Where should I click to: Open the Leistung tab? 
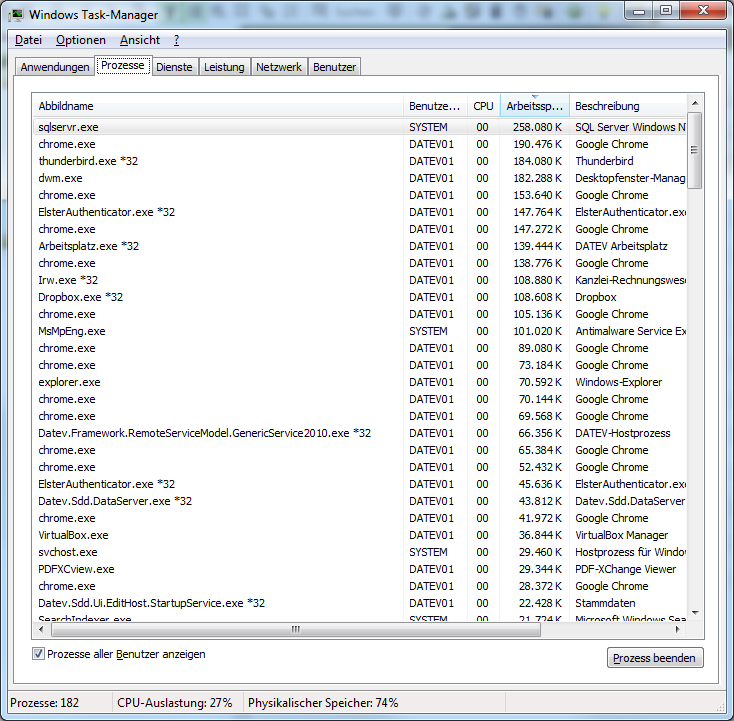point(224,67)
